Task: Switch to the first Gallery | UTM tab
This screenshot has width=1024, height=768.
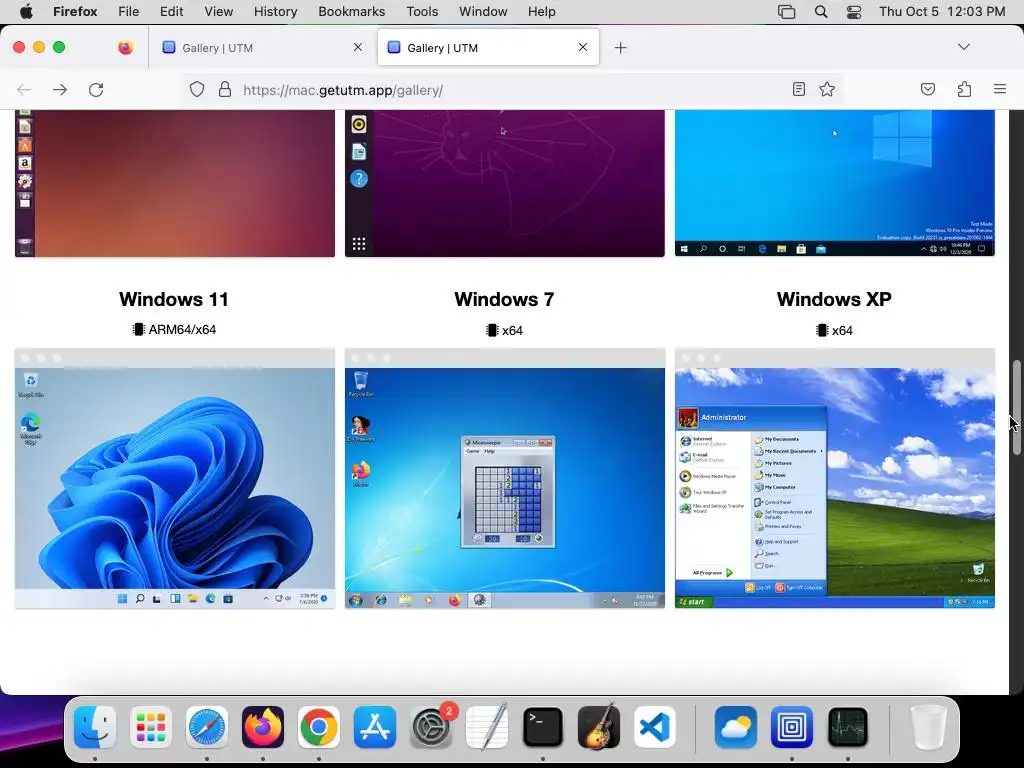Action: coord(261,48)
